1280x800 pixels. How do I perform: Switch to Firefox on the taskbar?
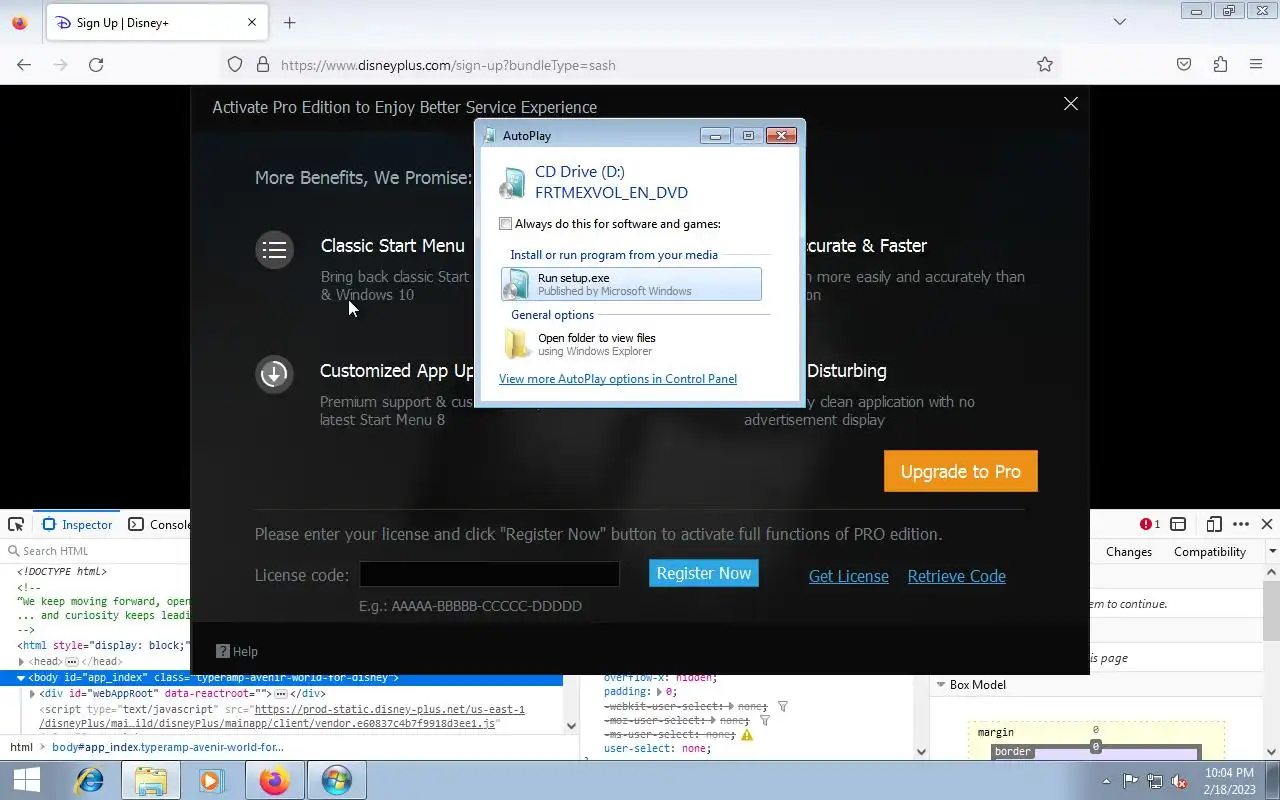(274, 780)
